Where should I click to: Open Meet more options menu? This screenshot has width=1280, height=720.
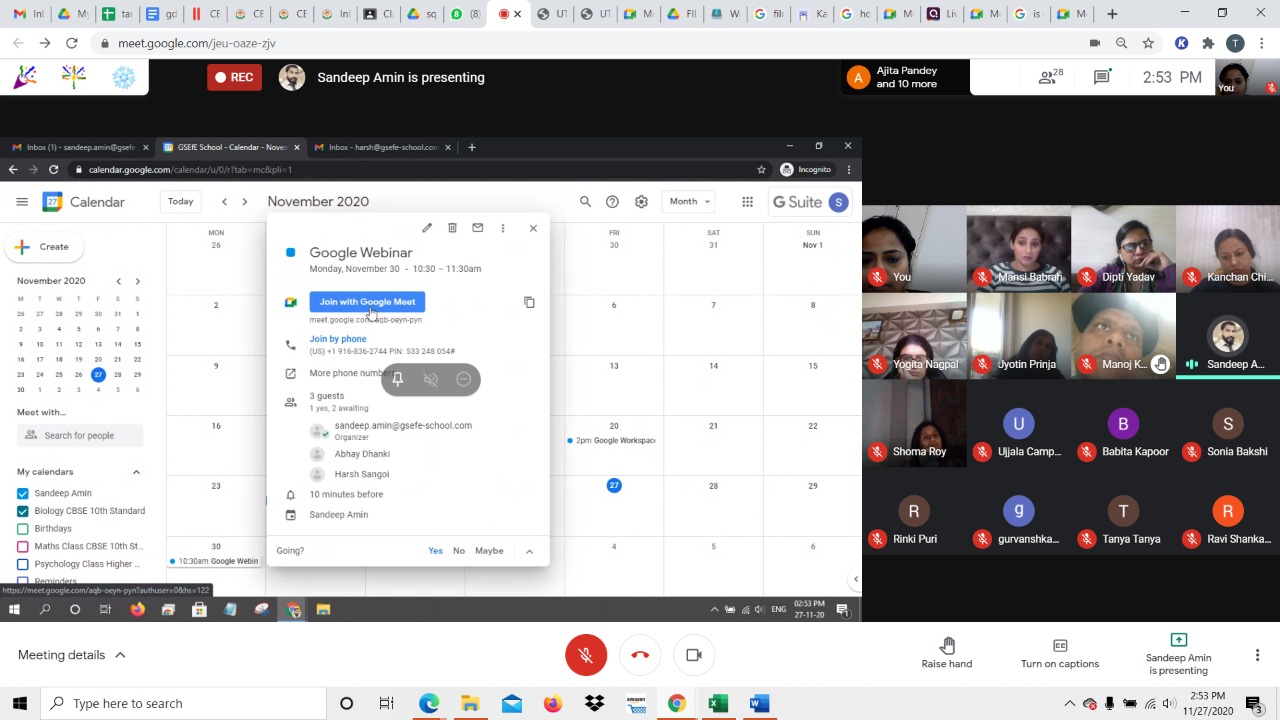[1257, 655]
